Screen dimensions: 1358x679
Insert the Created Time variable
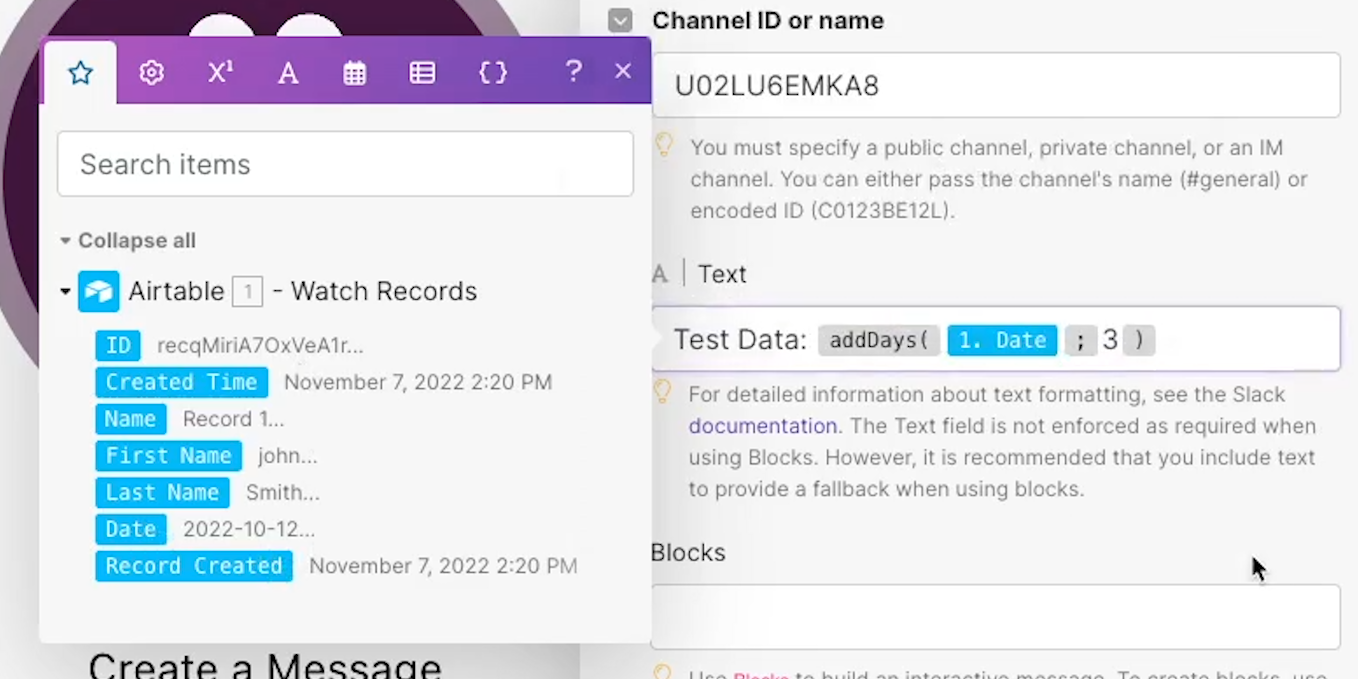coord(182,382)
